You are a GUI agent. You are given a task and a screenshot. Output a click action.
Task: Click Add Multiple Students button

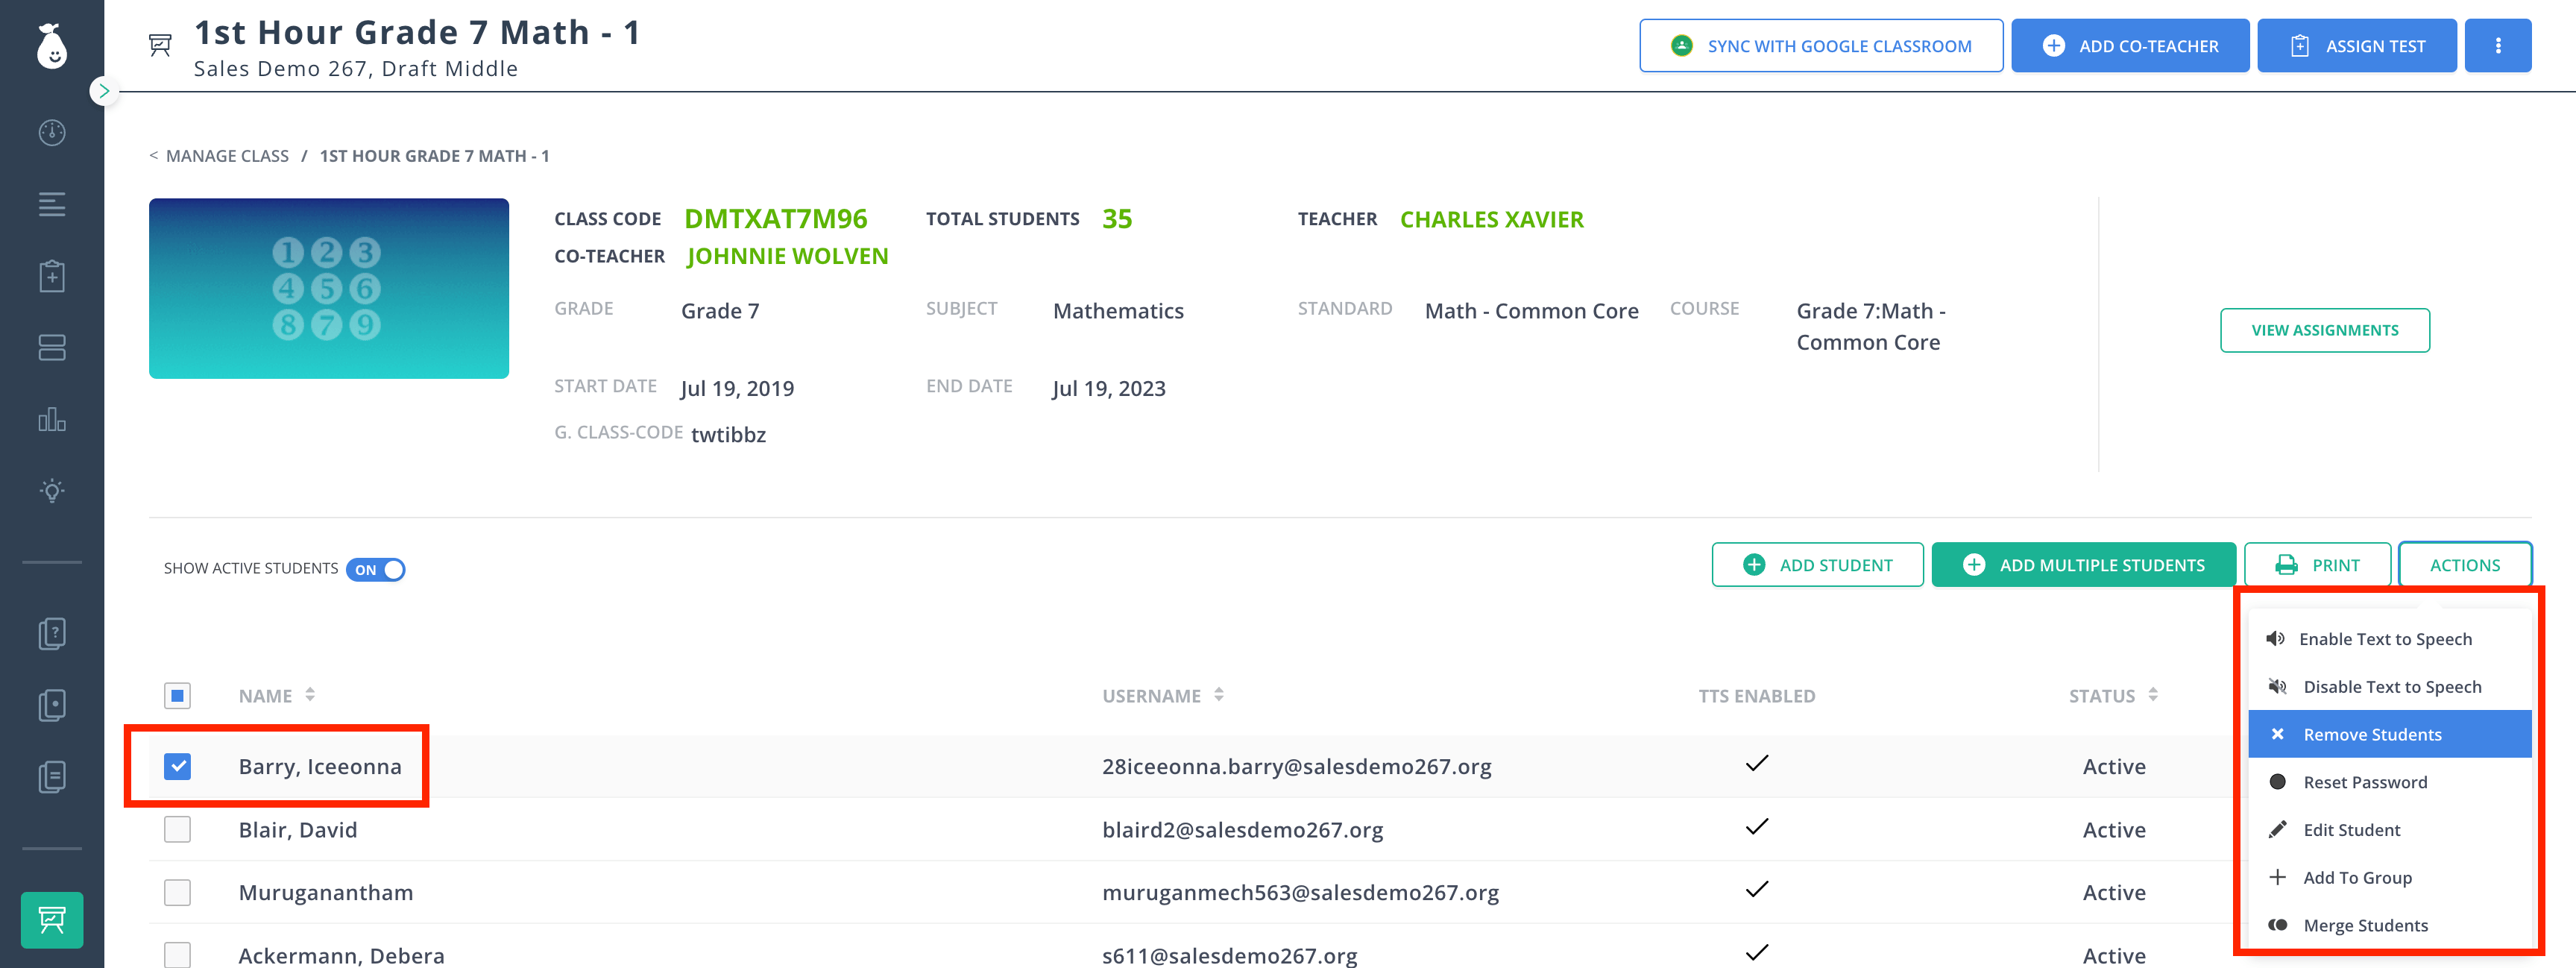(2084, 565)
